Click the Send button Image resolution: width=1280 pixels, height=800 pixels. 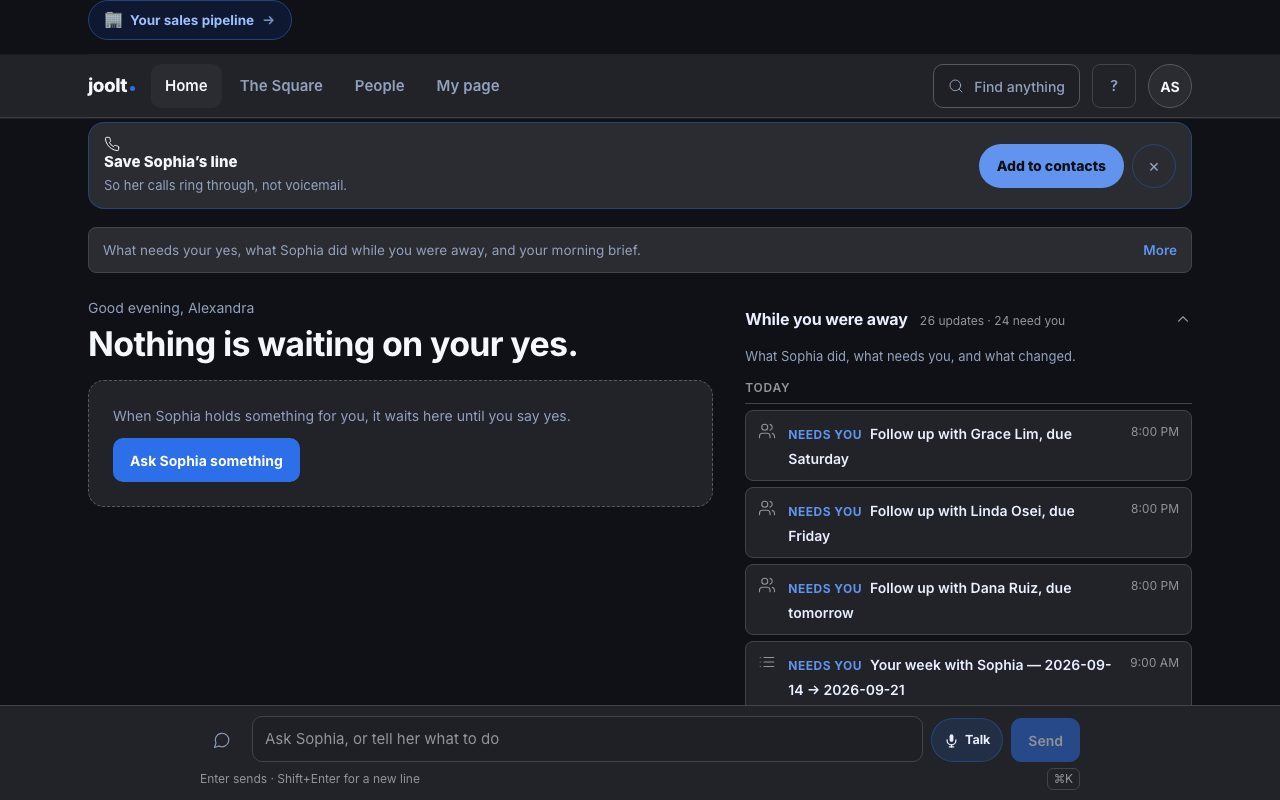(x=1045, y=740)
